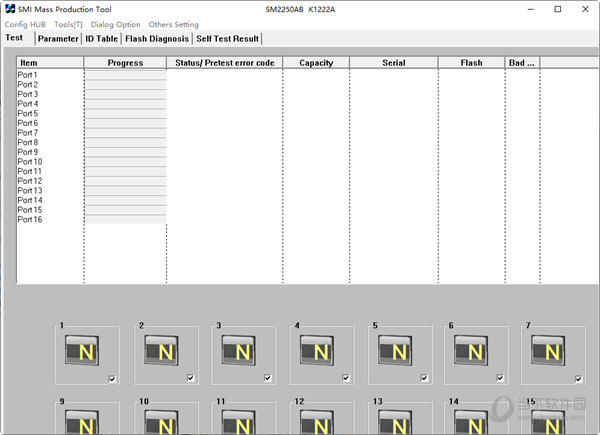Click port 5 N status icon
The image size is (600, 435).
[395, 350]
